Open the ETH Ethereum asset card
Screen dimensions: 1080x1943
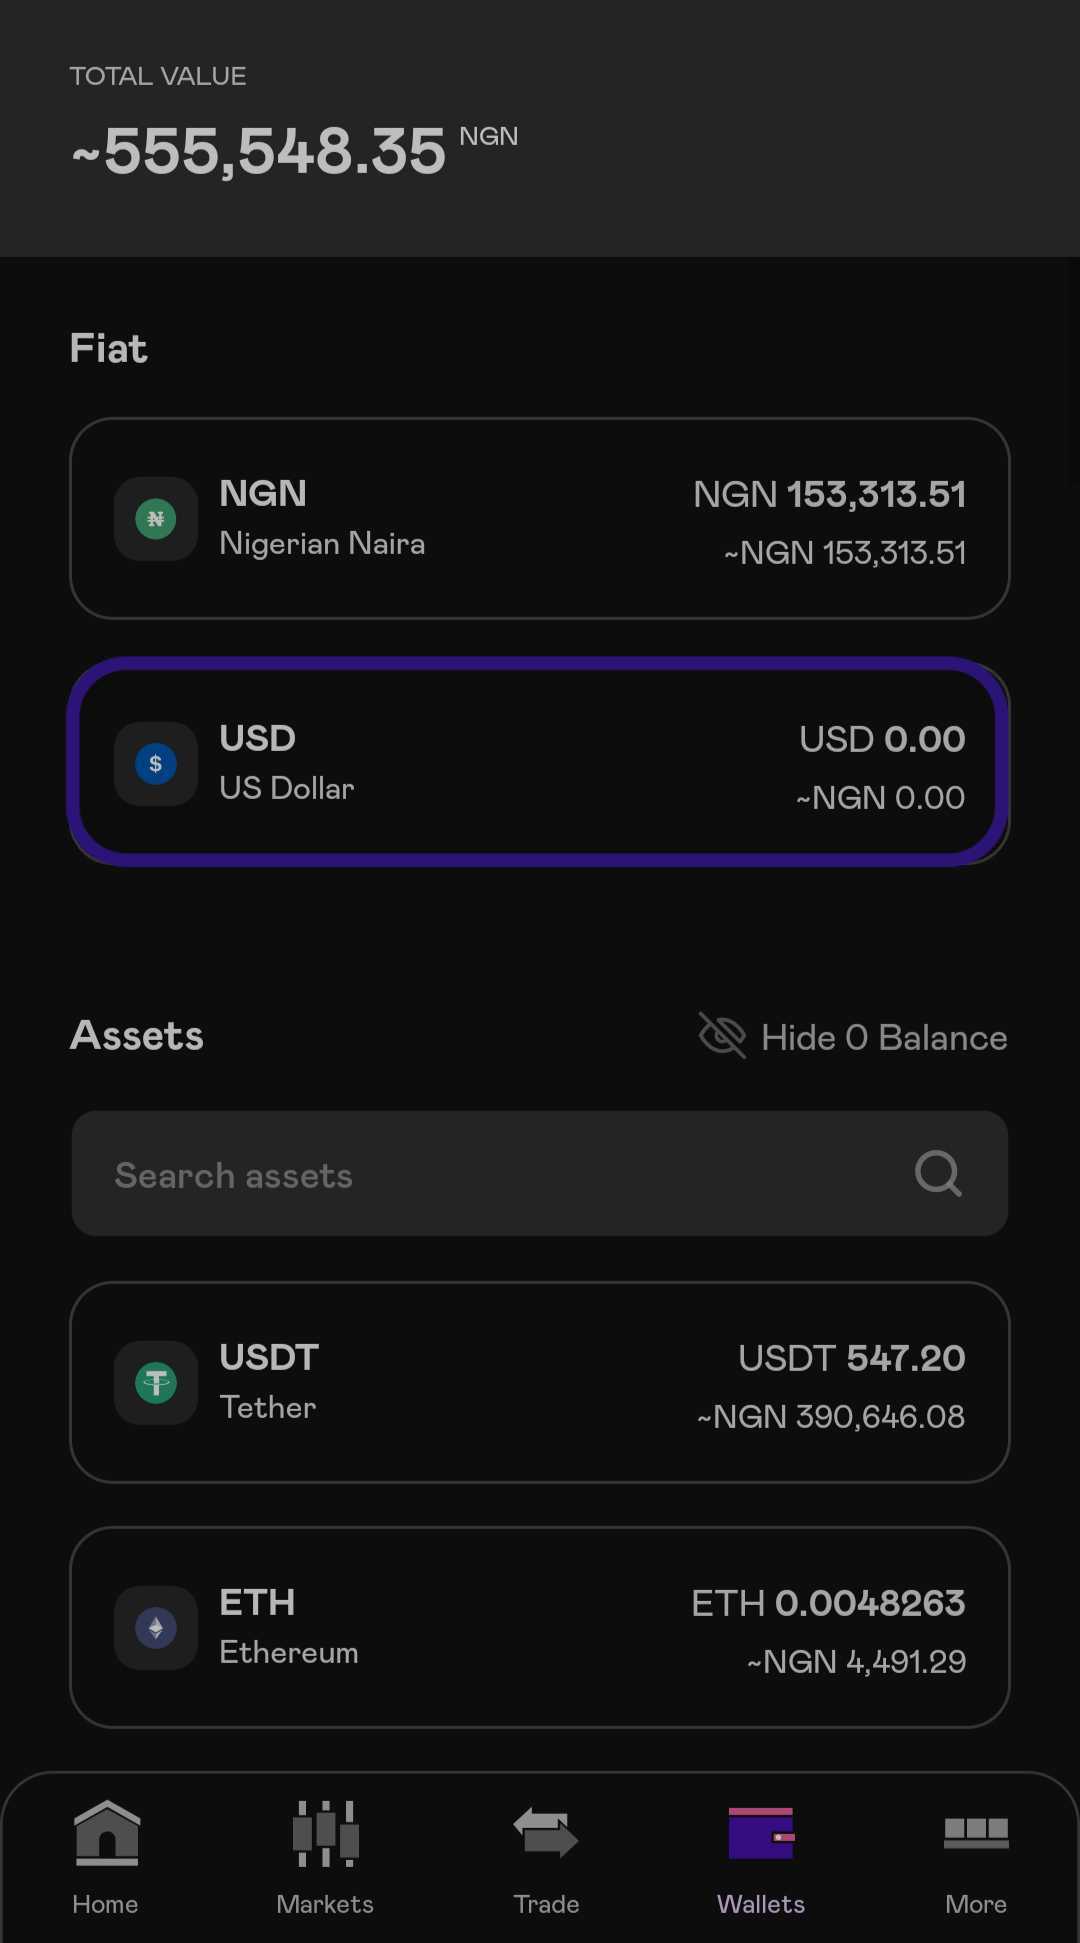[540, 1628]
